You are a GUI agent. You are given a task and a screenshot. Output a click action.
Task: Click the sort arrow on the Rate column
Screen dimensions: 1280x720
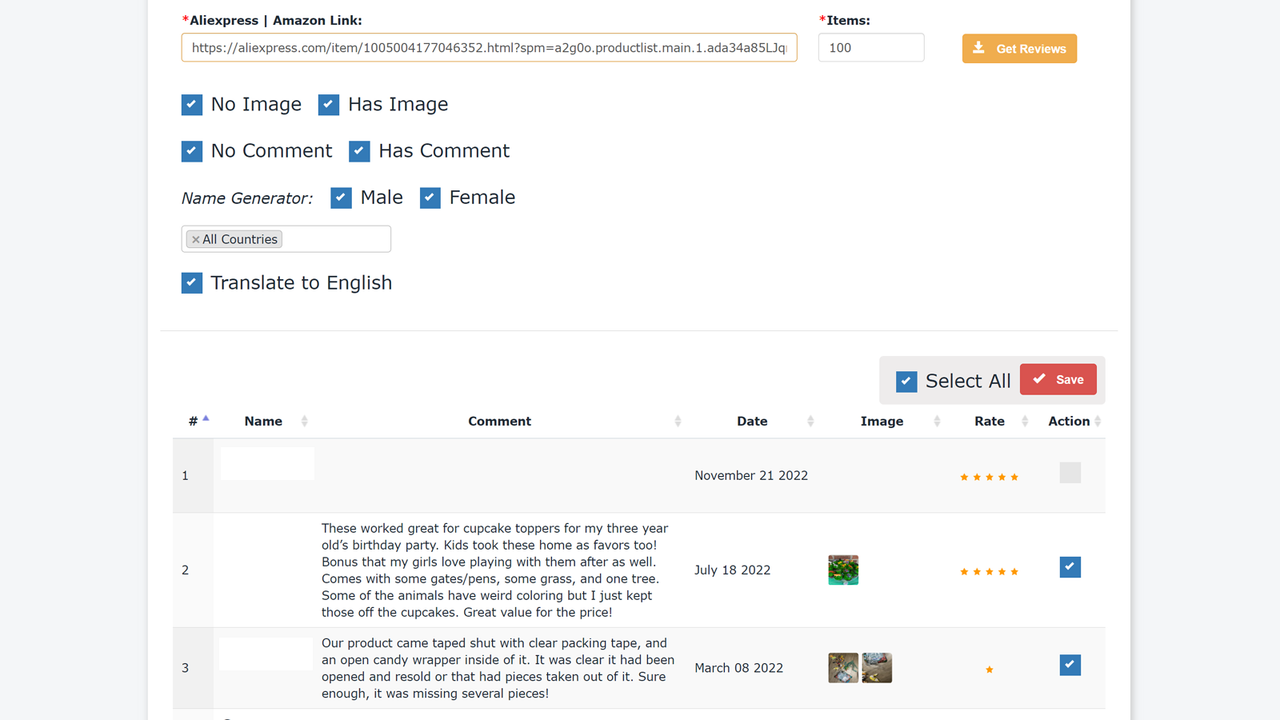1027,421
